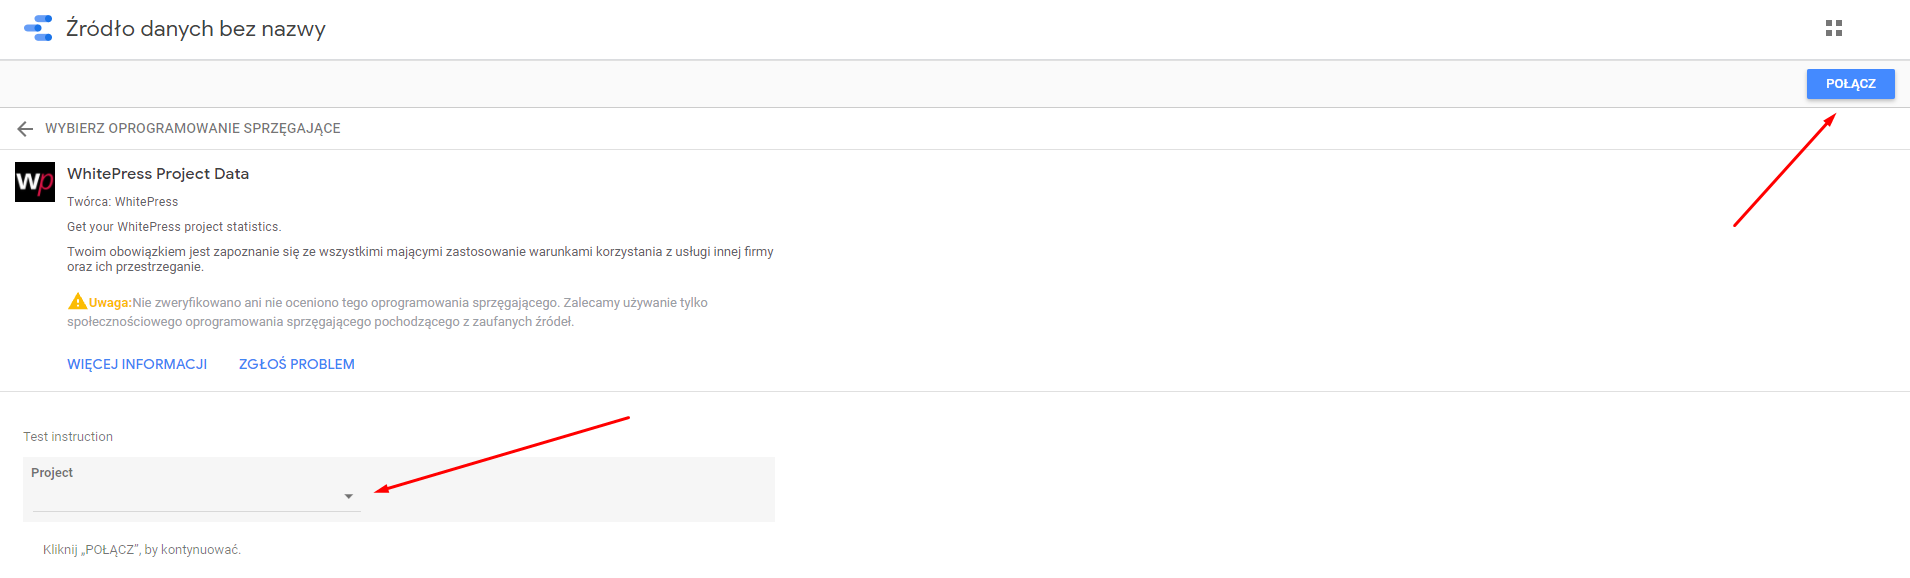Click the blue POŁĄCZ button
This screenshot has height=578, width=1910.
pos(1850,84)
